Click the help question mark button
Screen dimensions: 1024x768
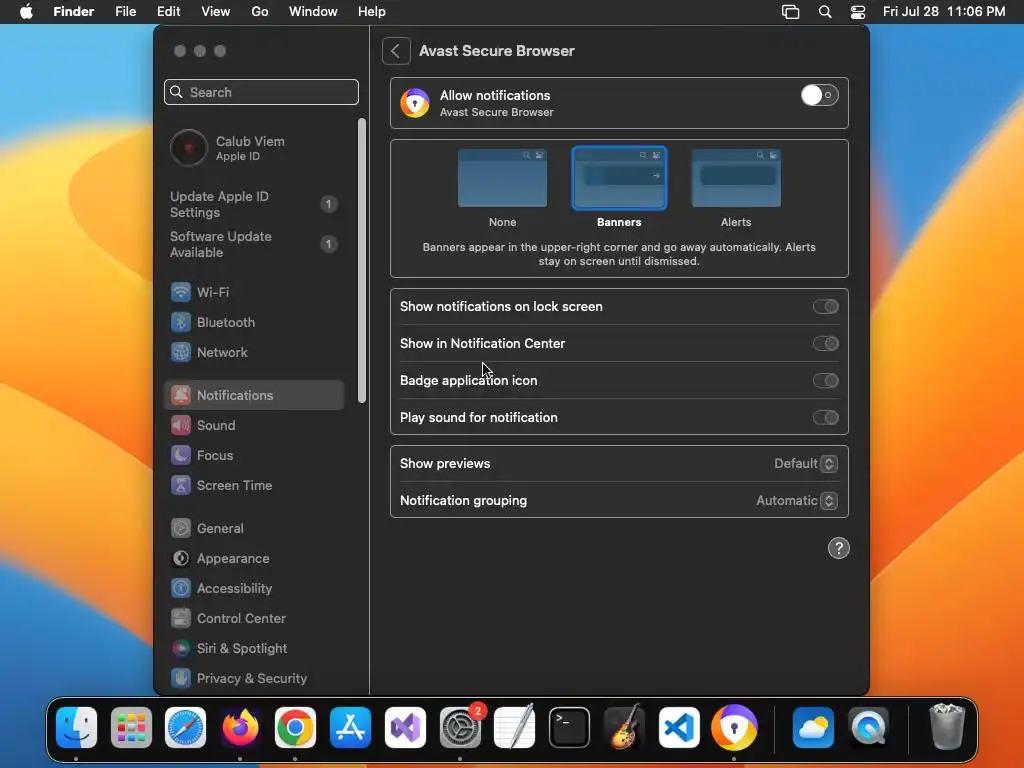pos(839,548)
